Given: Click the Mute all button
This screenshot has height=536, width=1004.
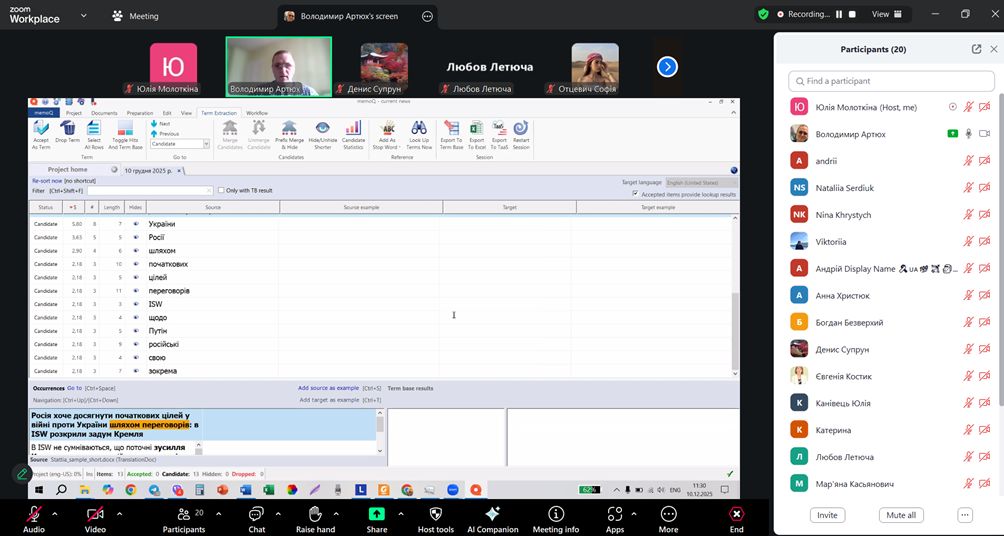Looking at the screenshot, I should 900,515.
